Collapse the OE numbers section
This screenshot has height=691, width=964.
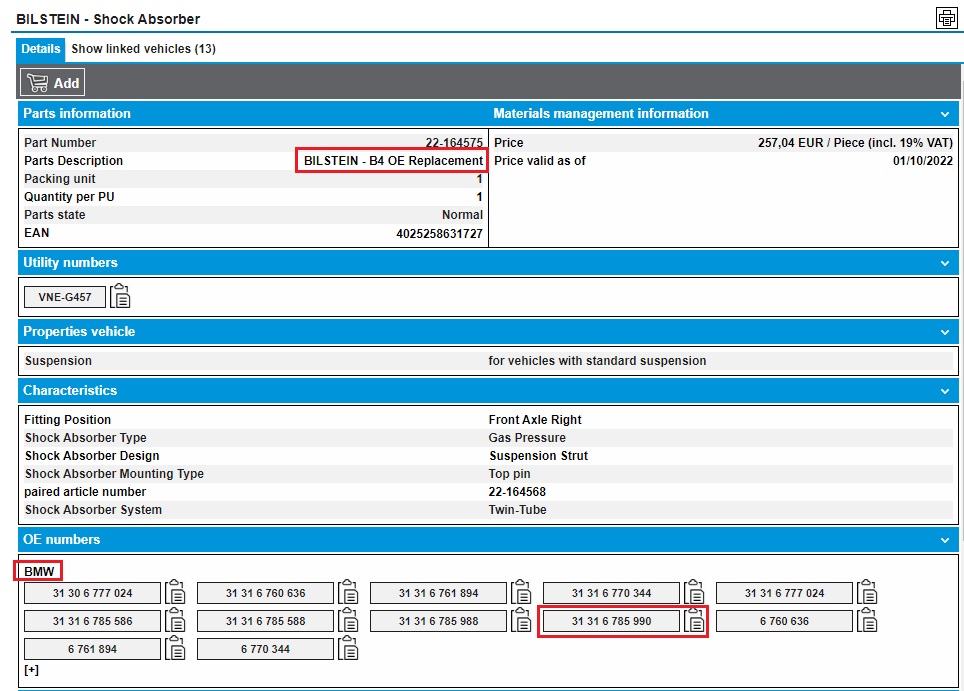945,540
